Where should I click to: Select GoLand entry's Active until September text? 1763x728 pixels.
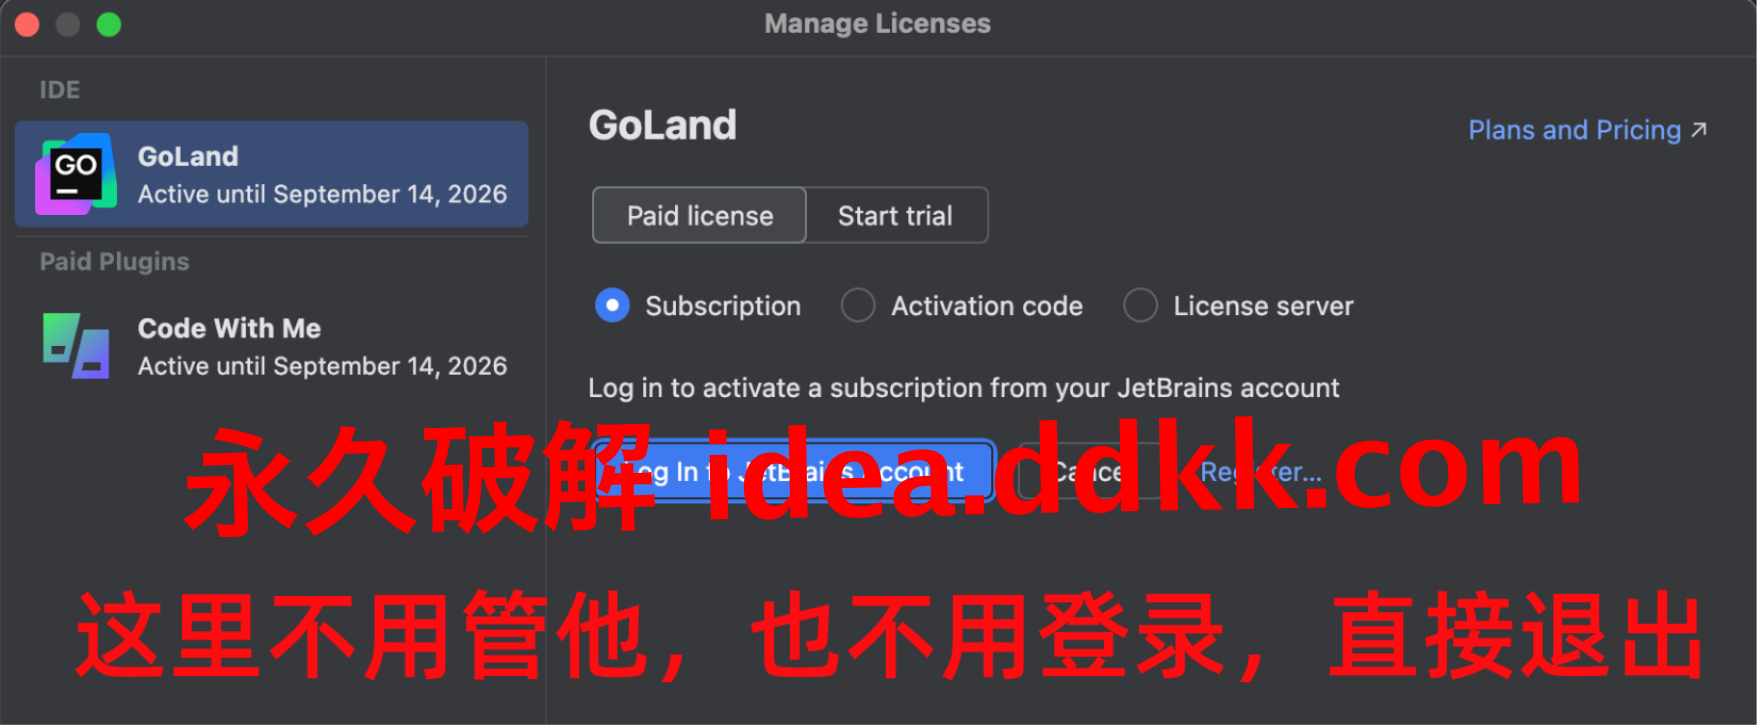point(322,194)
